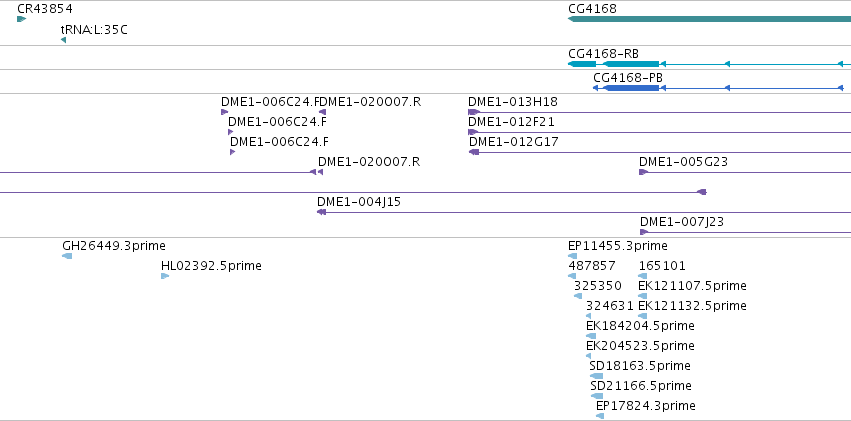Click the CG4168 gene name
The width and height of the screenshot is (851, 421).
592,9
